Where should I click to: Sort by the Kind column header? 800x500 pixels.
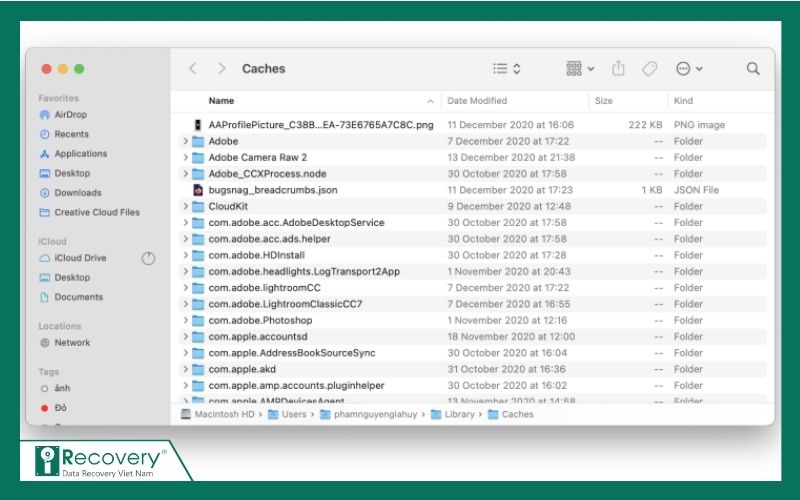click(x=683, y=101)
